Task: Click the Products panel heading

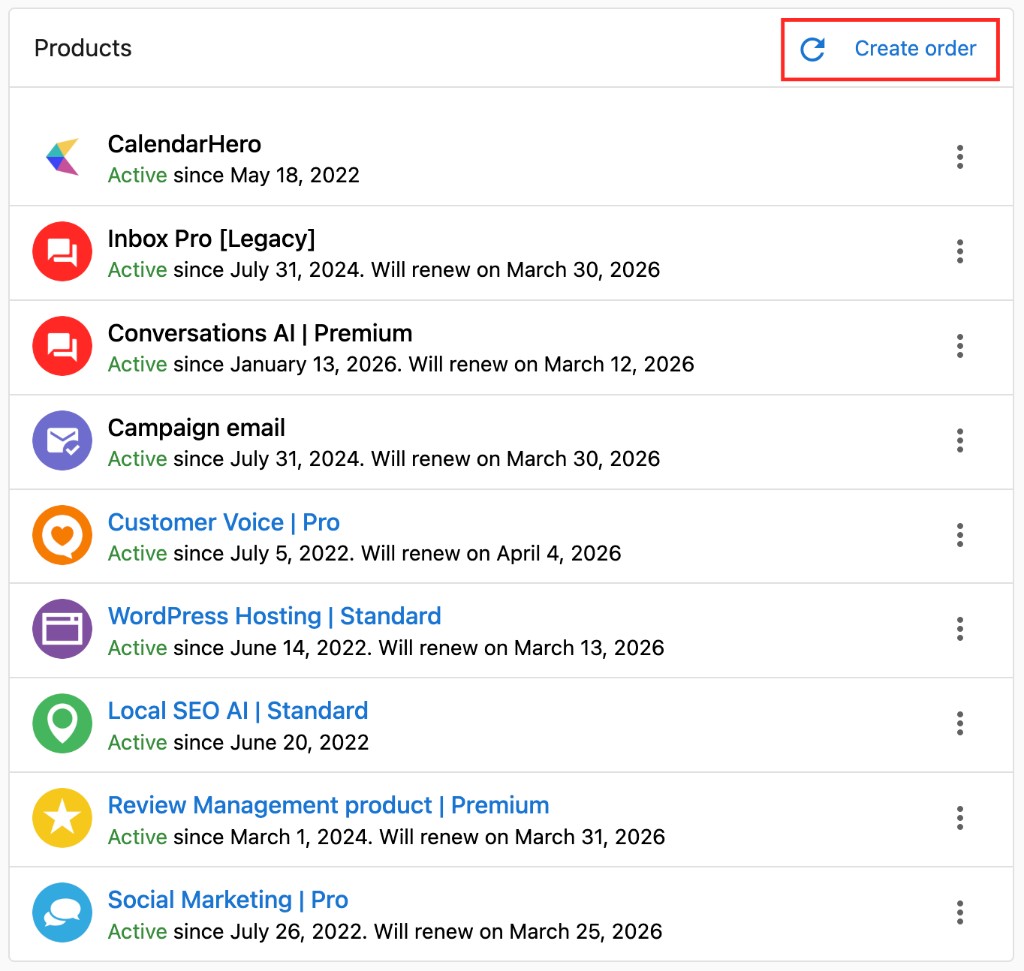Action: pyautogui.click(x=83, y=48)
